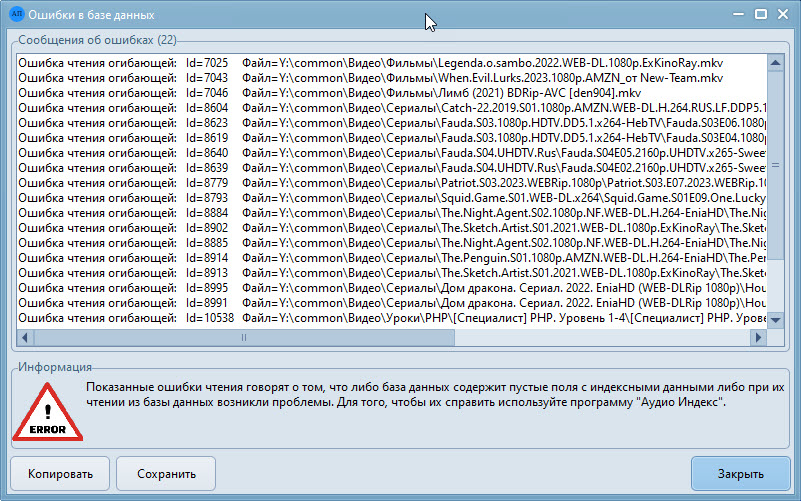The width and height of the screenshot is (801, 501).
Task: Select the error row with Id=8913
Action: (x=392, y=273)
